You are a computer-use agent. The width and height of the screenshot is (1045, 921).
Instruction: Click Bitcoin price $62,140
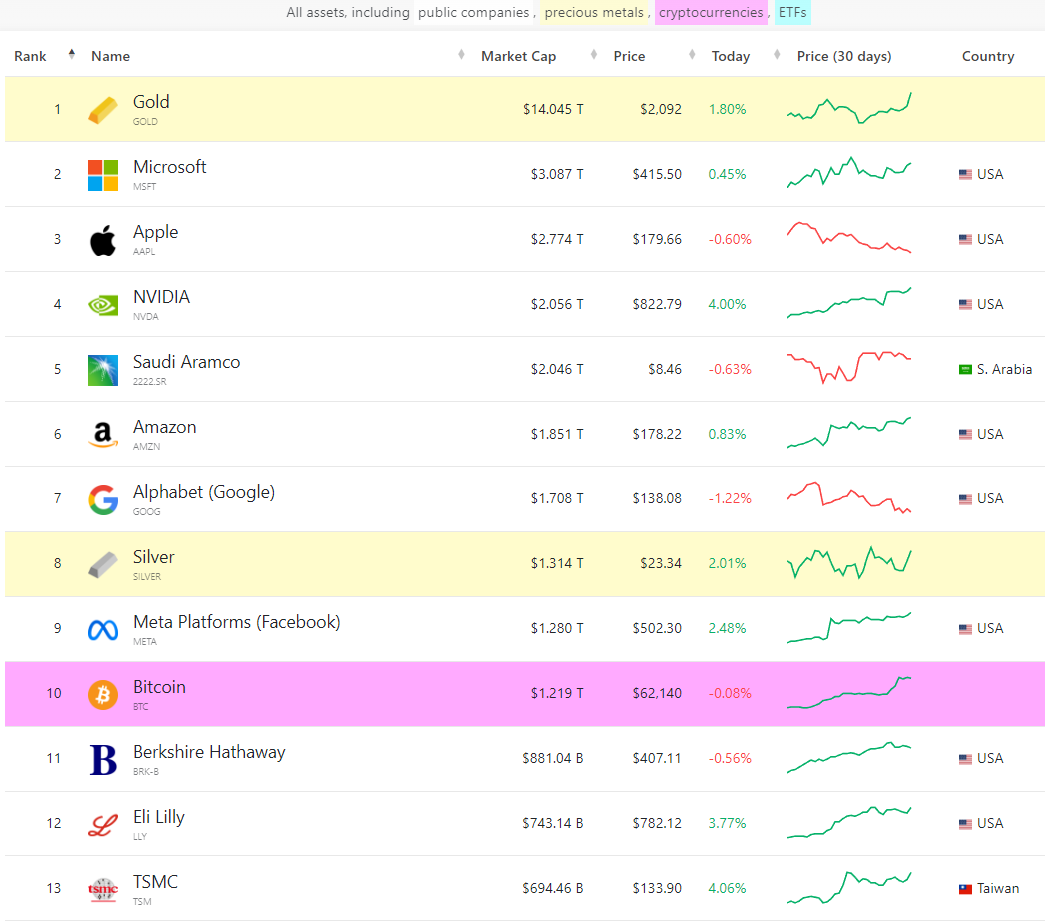(x=657, y=694)
